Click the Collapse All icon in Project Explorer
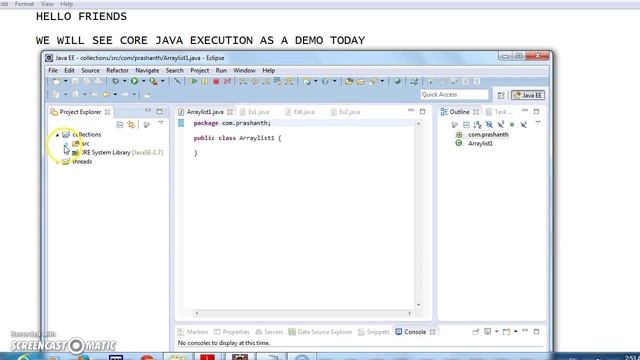 coord(120,124)
